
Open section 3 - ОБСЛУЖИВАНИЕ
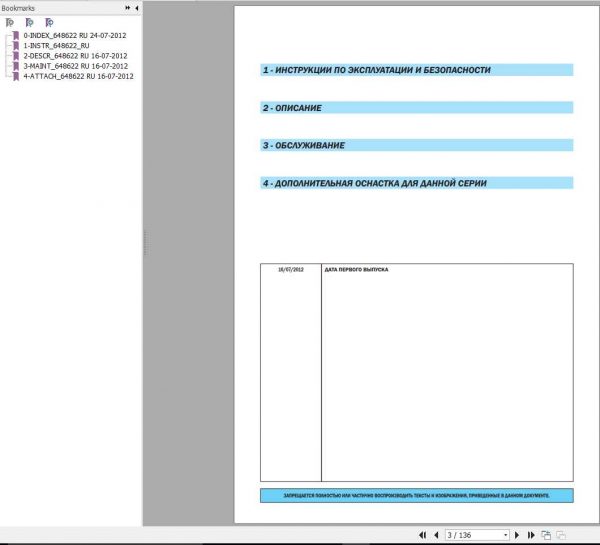417,145
